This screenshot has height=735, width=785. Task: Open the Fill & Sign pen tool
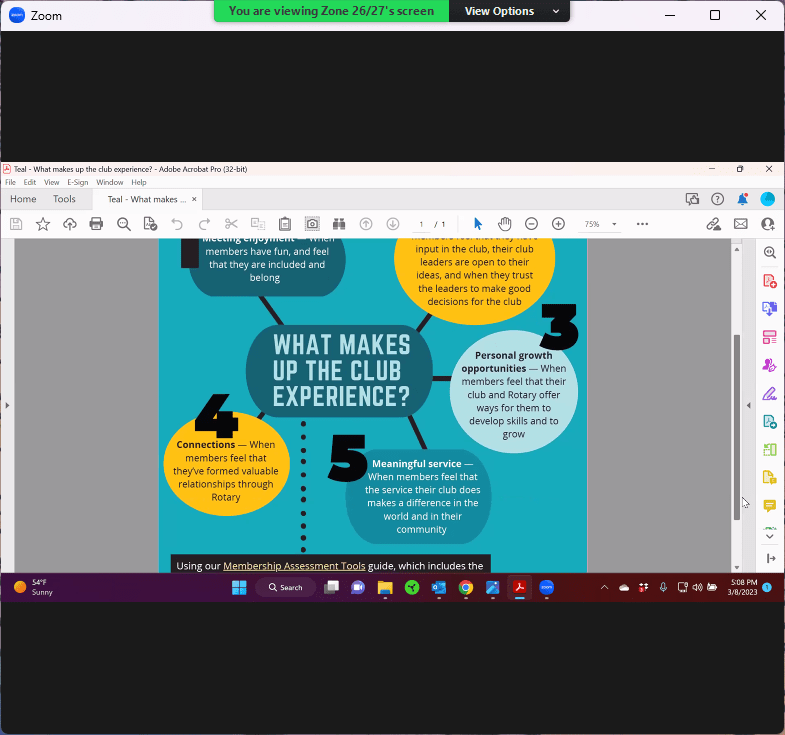769,393
